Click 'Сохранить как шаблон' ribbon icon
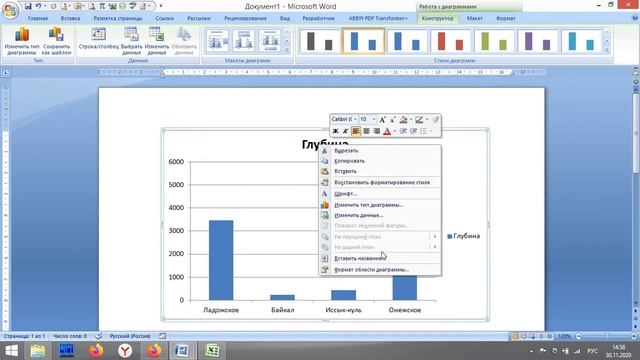The image size is (640, 360). click(x=56, y=41)
